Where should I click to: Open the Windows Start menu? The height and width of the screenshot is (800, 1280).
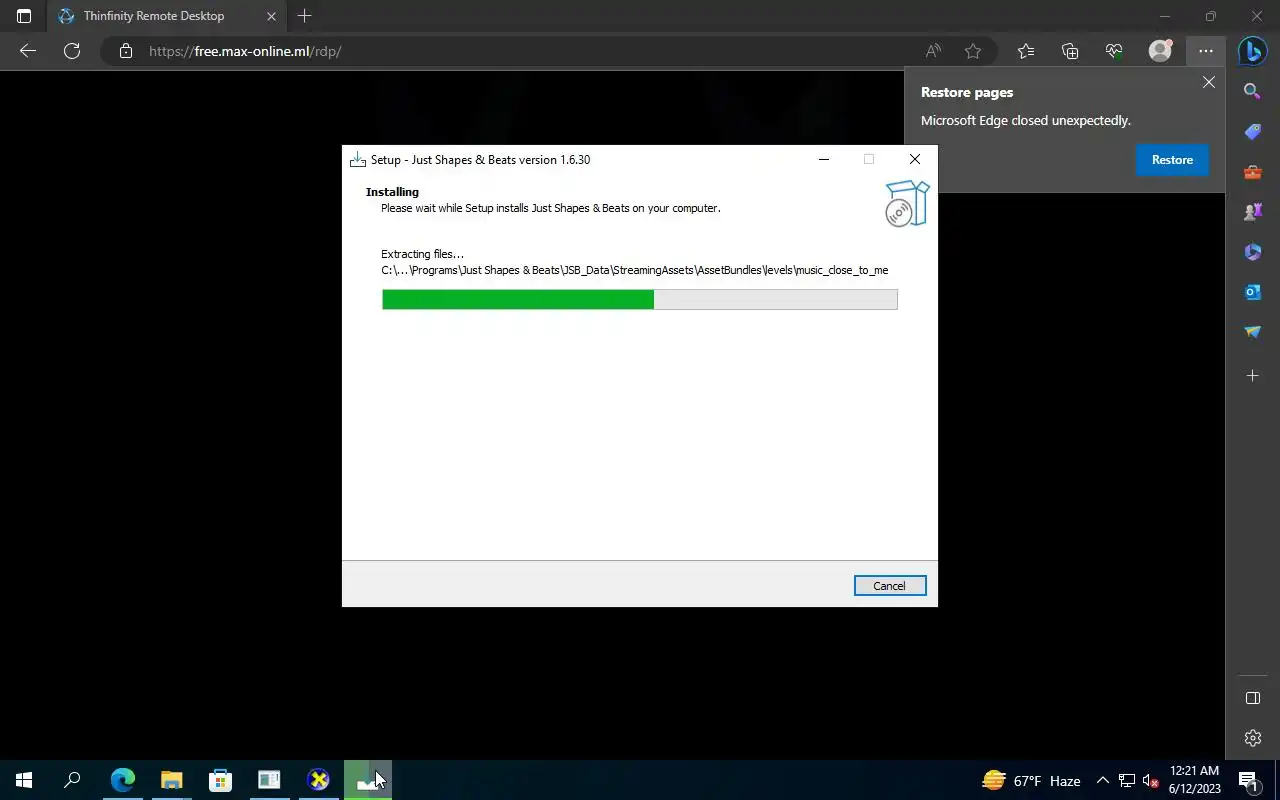point(24,781)
